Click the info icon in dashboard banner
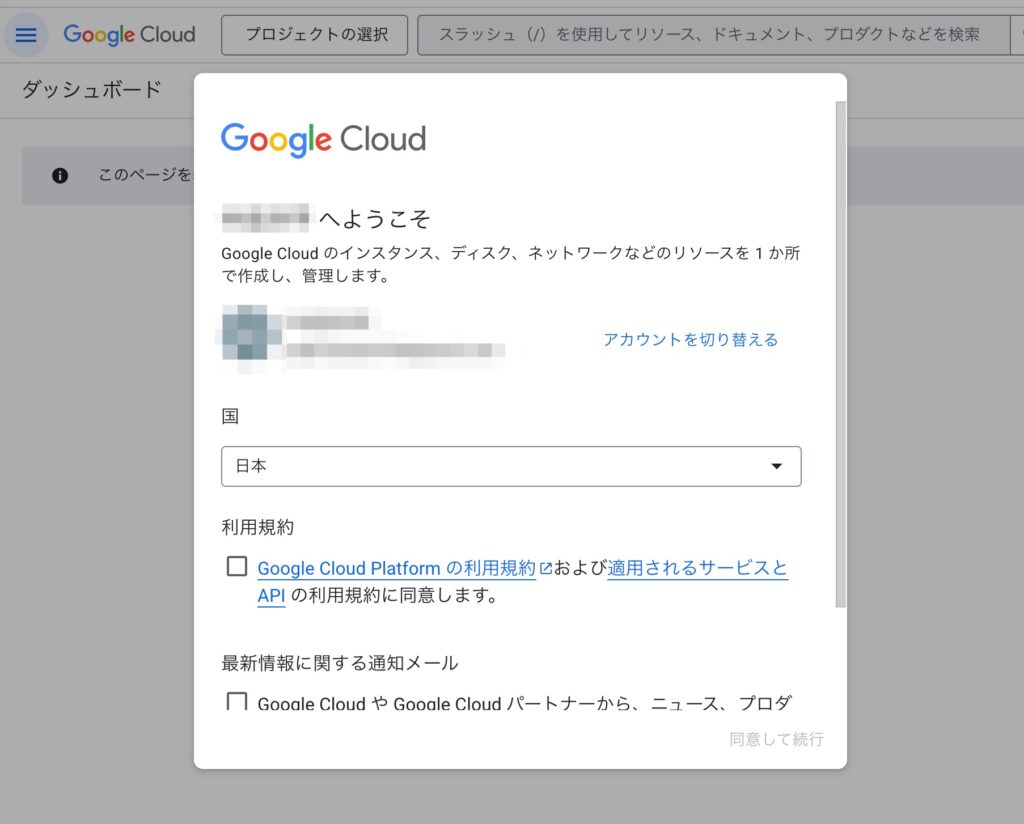Image resolution: width=1024 pixels, height=824 pixels. pyautogui.click(x=60, y=175)
